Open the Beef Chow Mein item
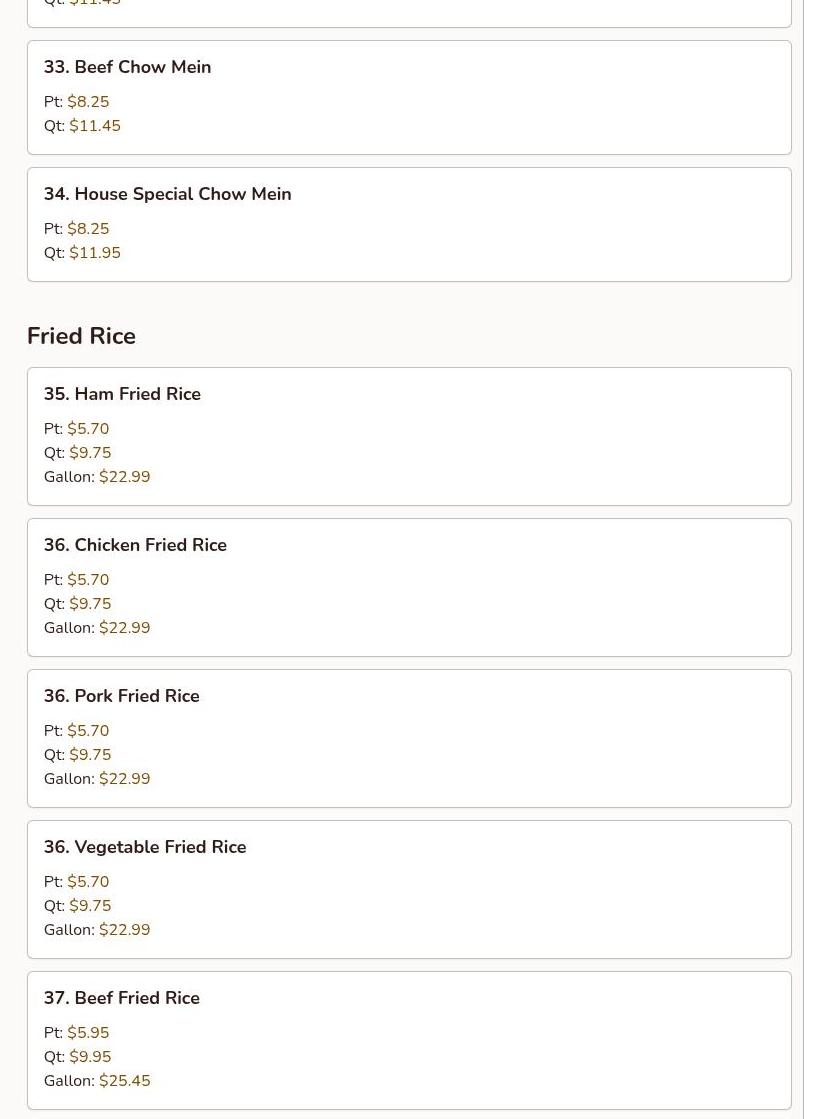Screen dimensions: 824x1119 tap(127, 67)
